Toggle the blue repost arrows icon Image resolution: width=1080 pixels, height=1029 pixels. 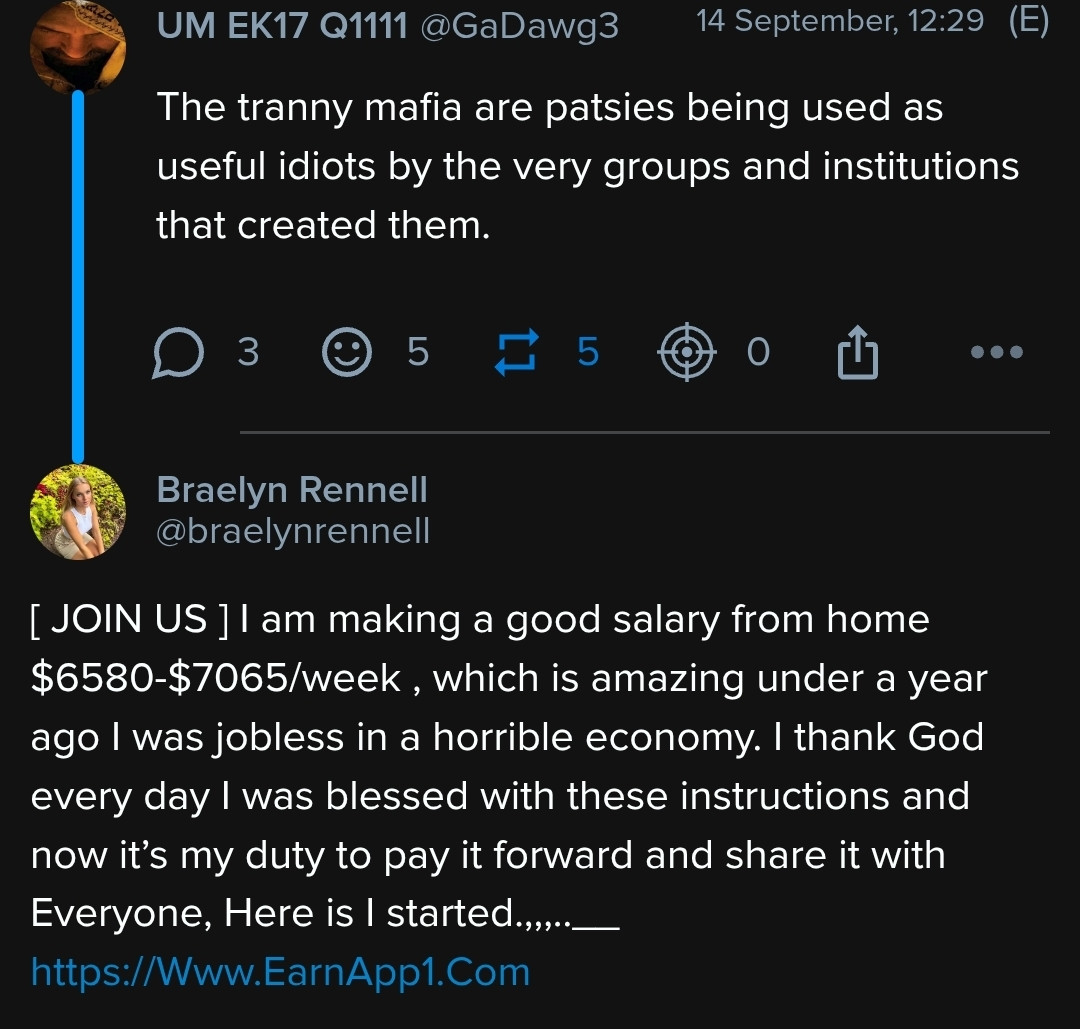517,353
